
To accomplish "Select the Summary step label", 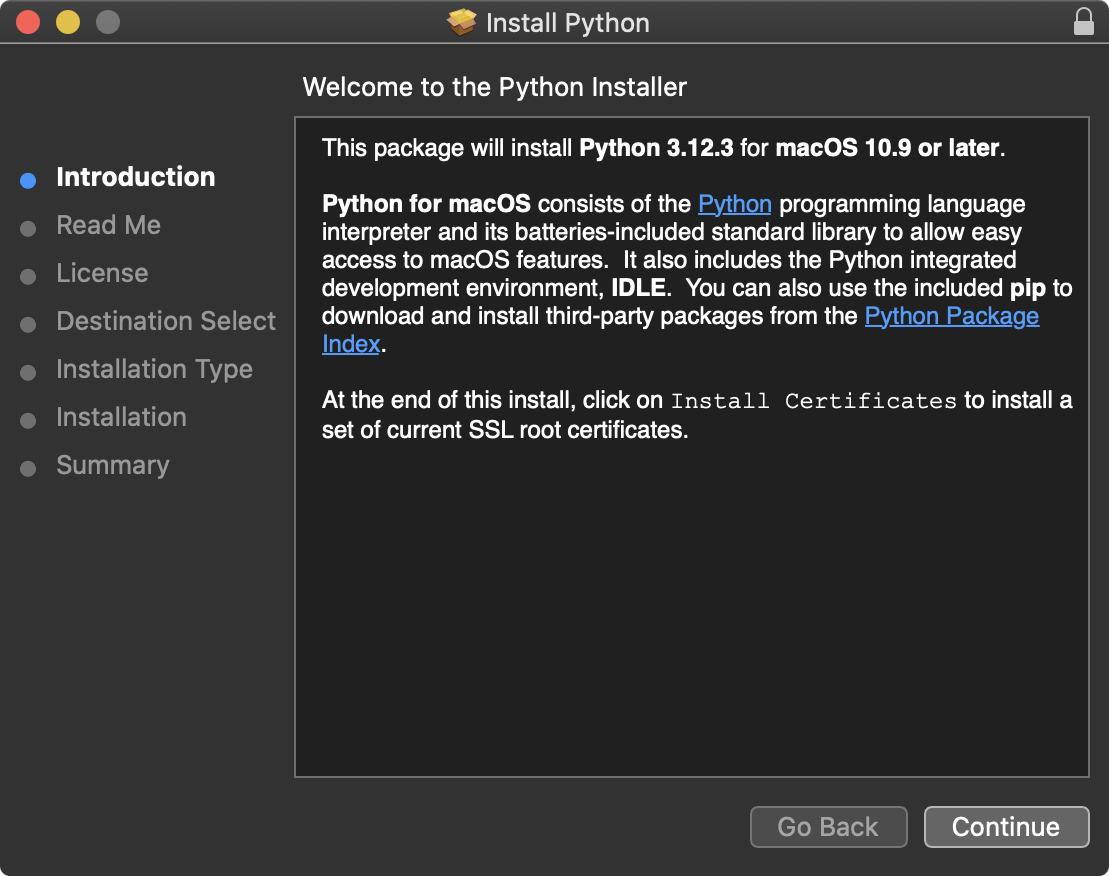I will click(112, 465).
